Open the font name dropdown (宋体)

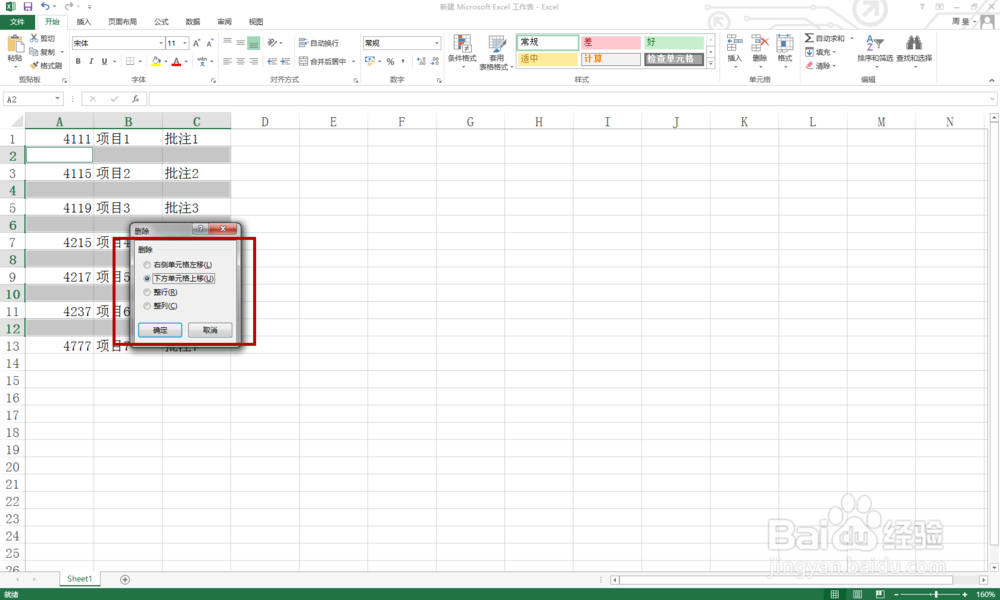(161, 43)
